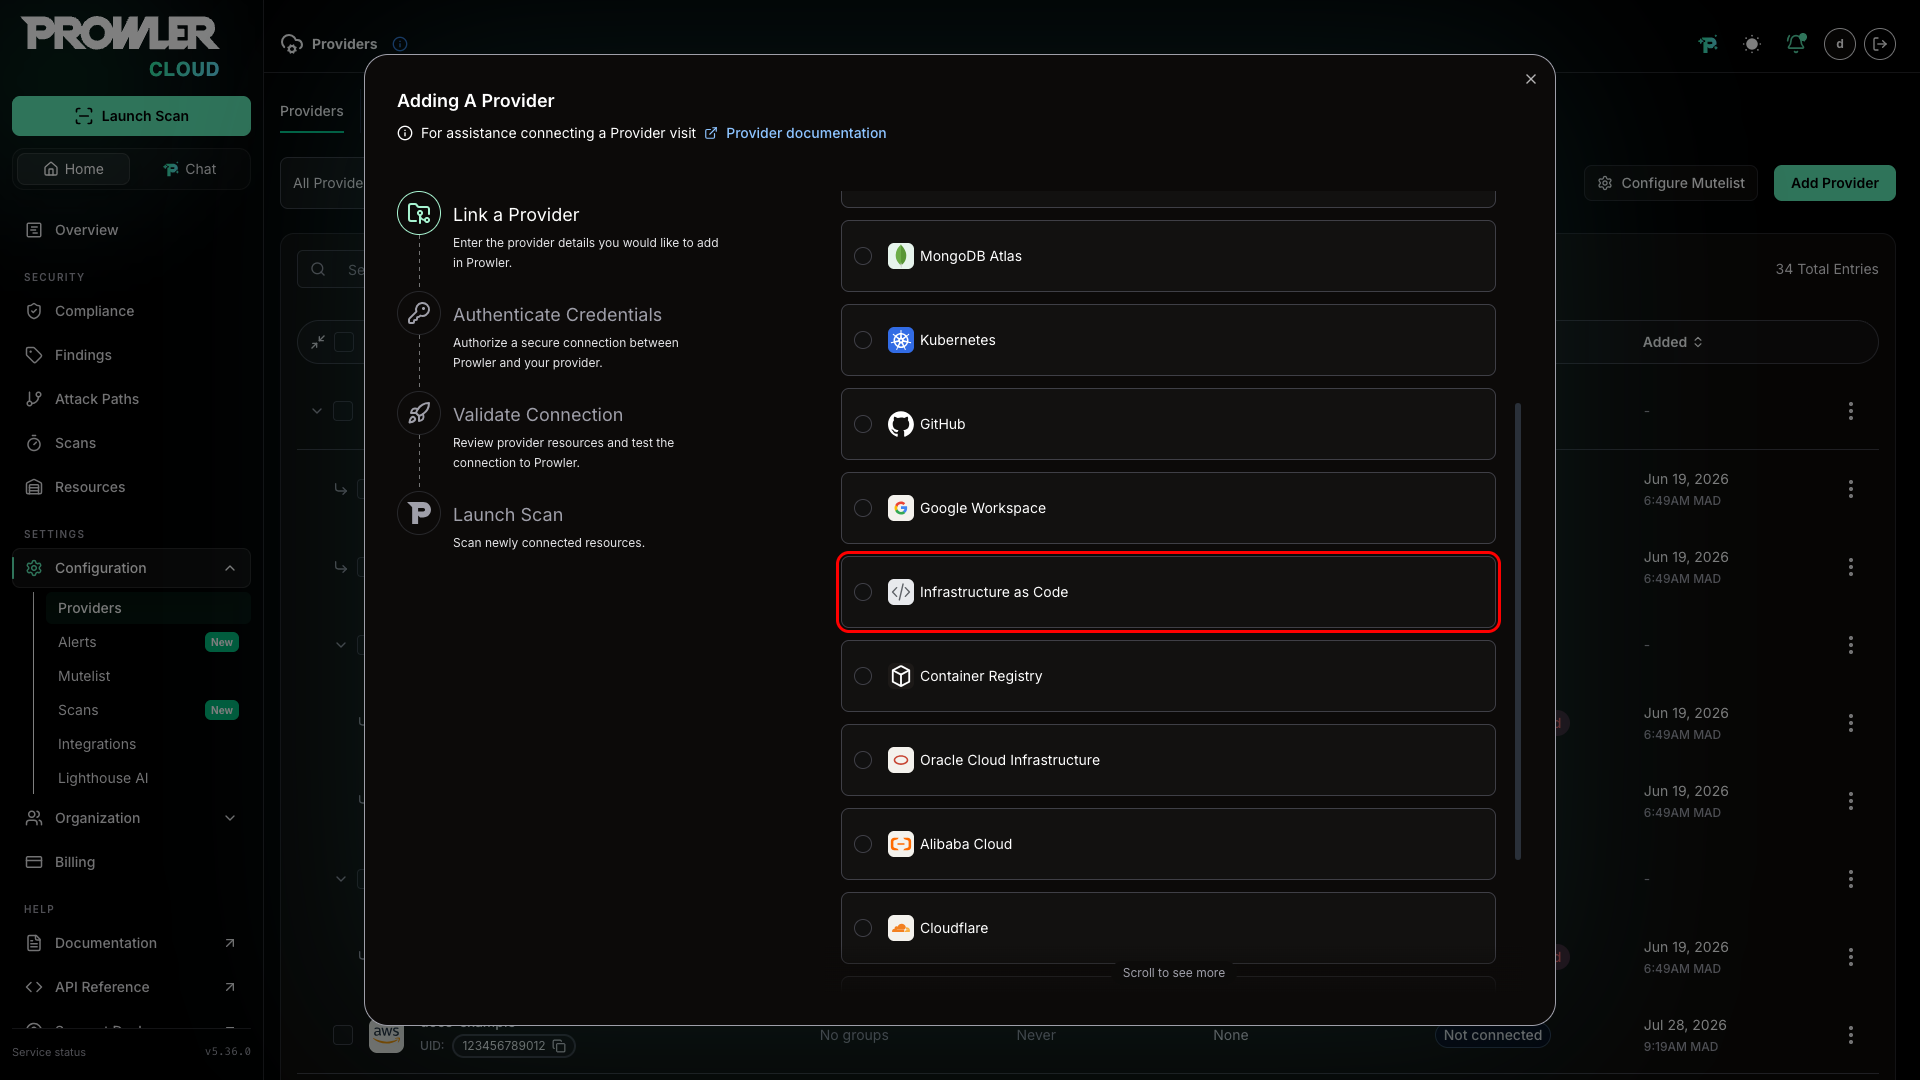1920x1080 pixels.
Task: Click the Prowler Cloud logo
Action: coord(120,47)
